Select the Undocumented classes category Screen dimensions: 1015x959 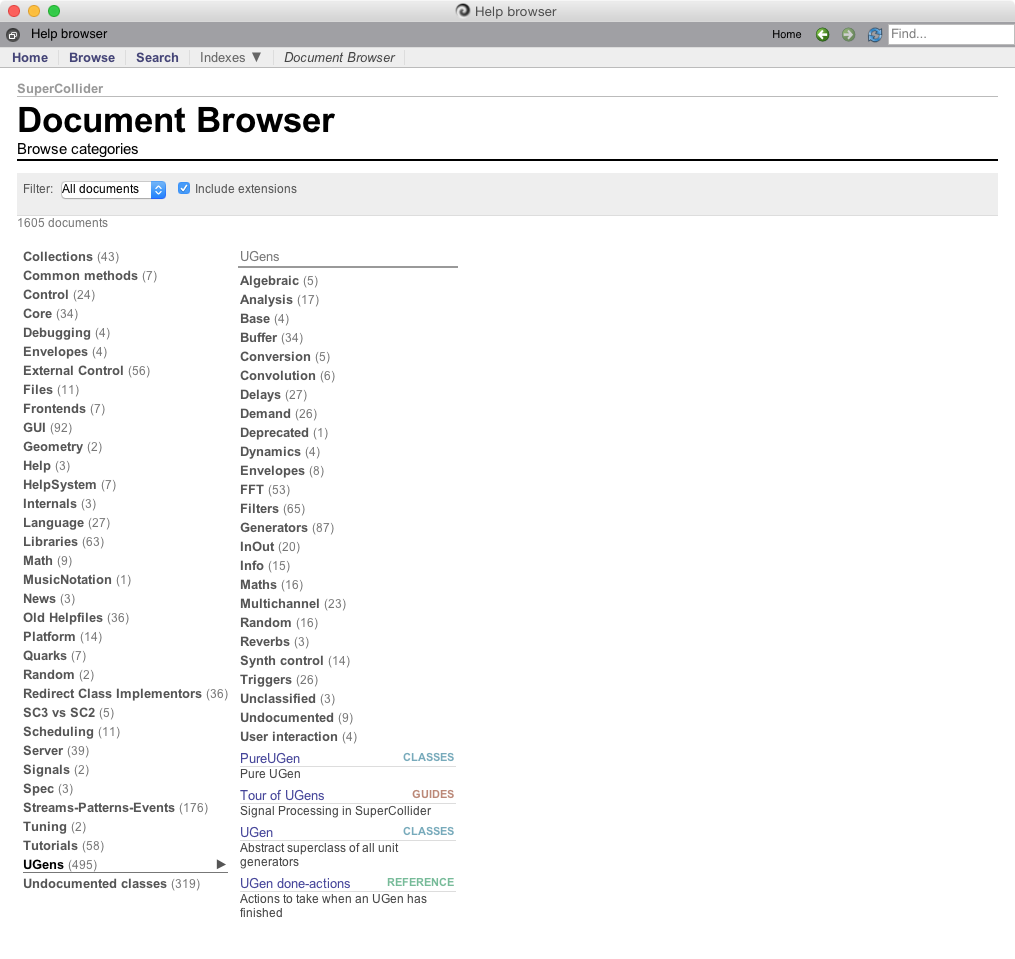pyautogui.click(x=112, y=883)
